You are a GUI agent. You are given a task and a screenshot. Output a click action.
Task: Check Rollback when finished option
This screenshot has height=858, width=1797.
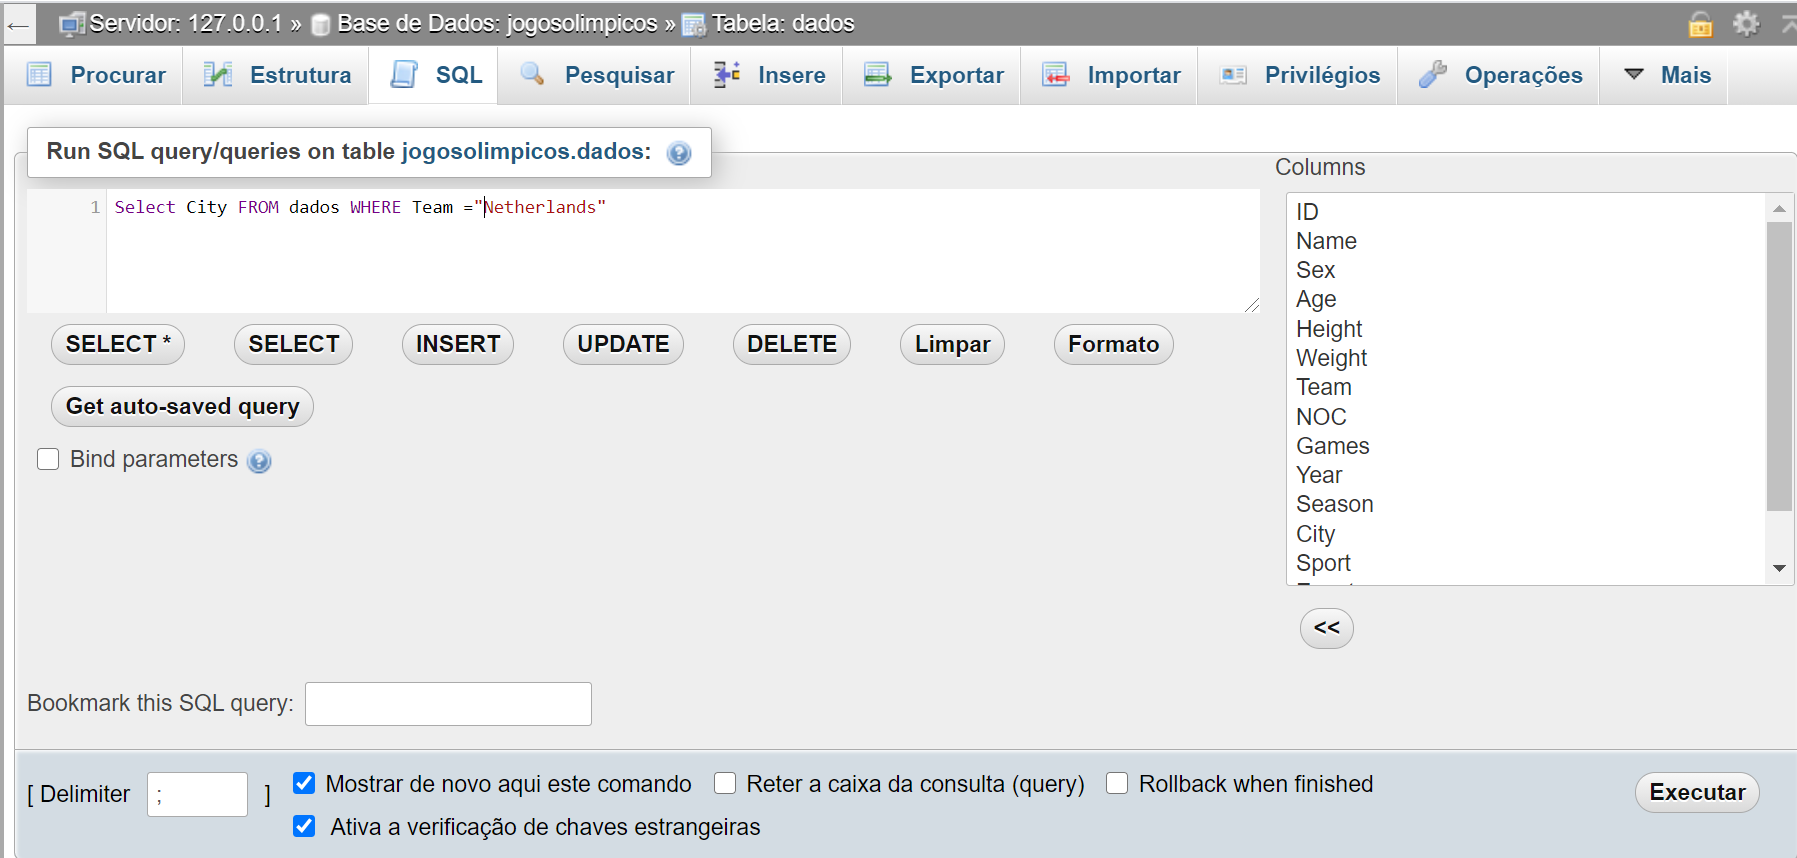(x=1117, y=783)
